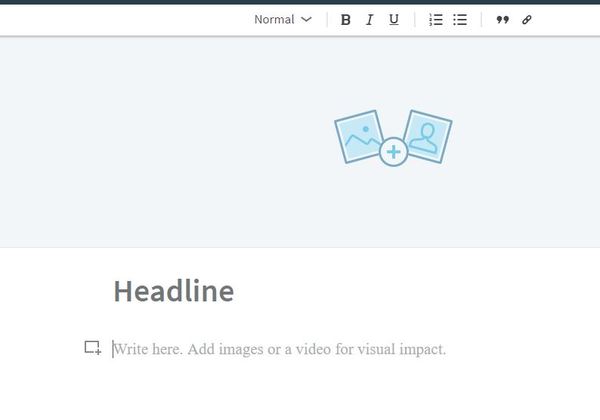The width and height of the screenshot is (600, 420).
Task: Focus the 'Write here' body text area
Action: [x=280, y=349]
